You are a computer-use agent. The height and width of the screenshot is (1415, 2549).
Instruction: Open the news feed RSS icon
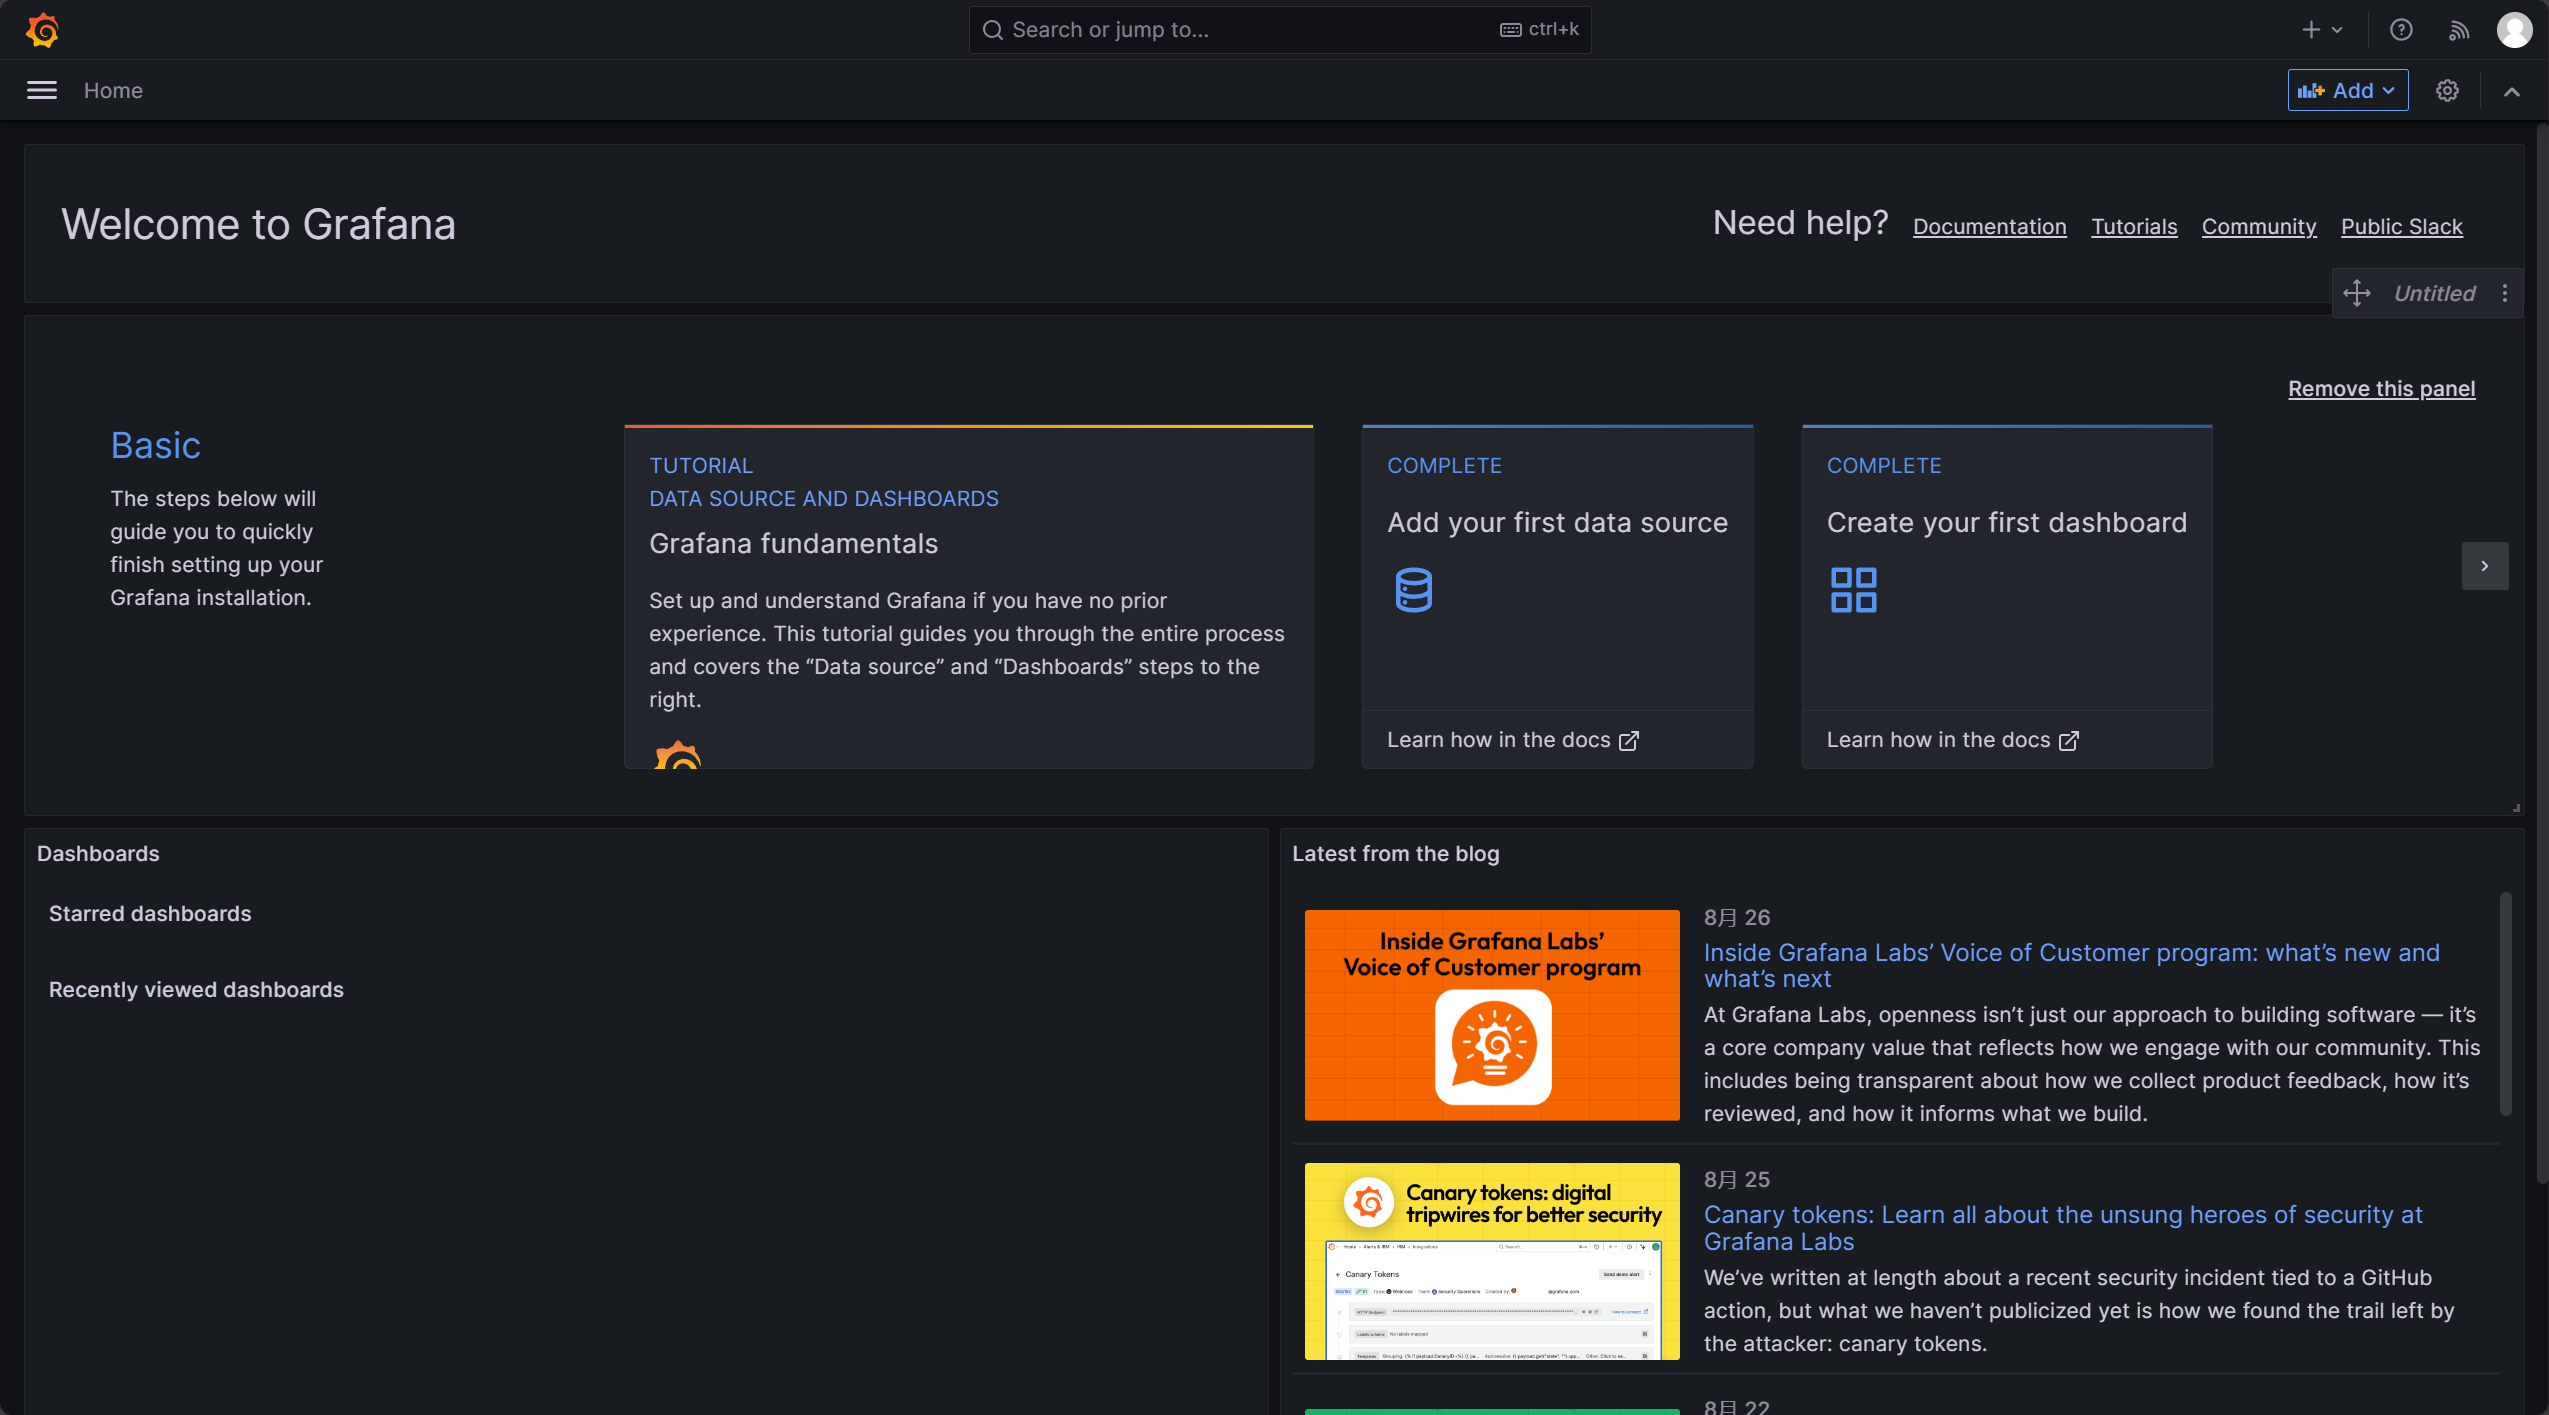(x=2459, y=30)
